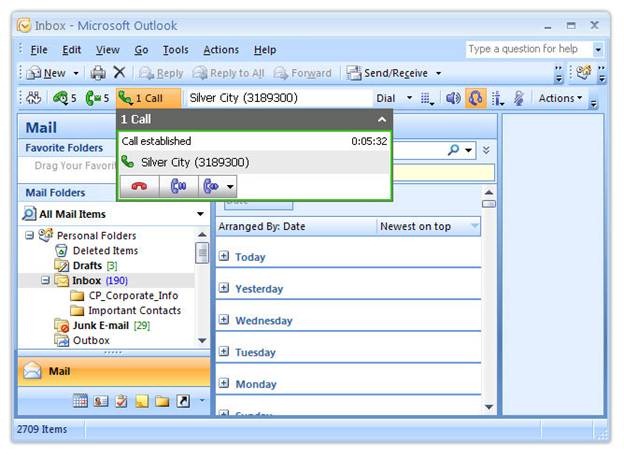Expand the query builder double chevron
This screenshot has height=459, width=624.
pos(486,150)
